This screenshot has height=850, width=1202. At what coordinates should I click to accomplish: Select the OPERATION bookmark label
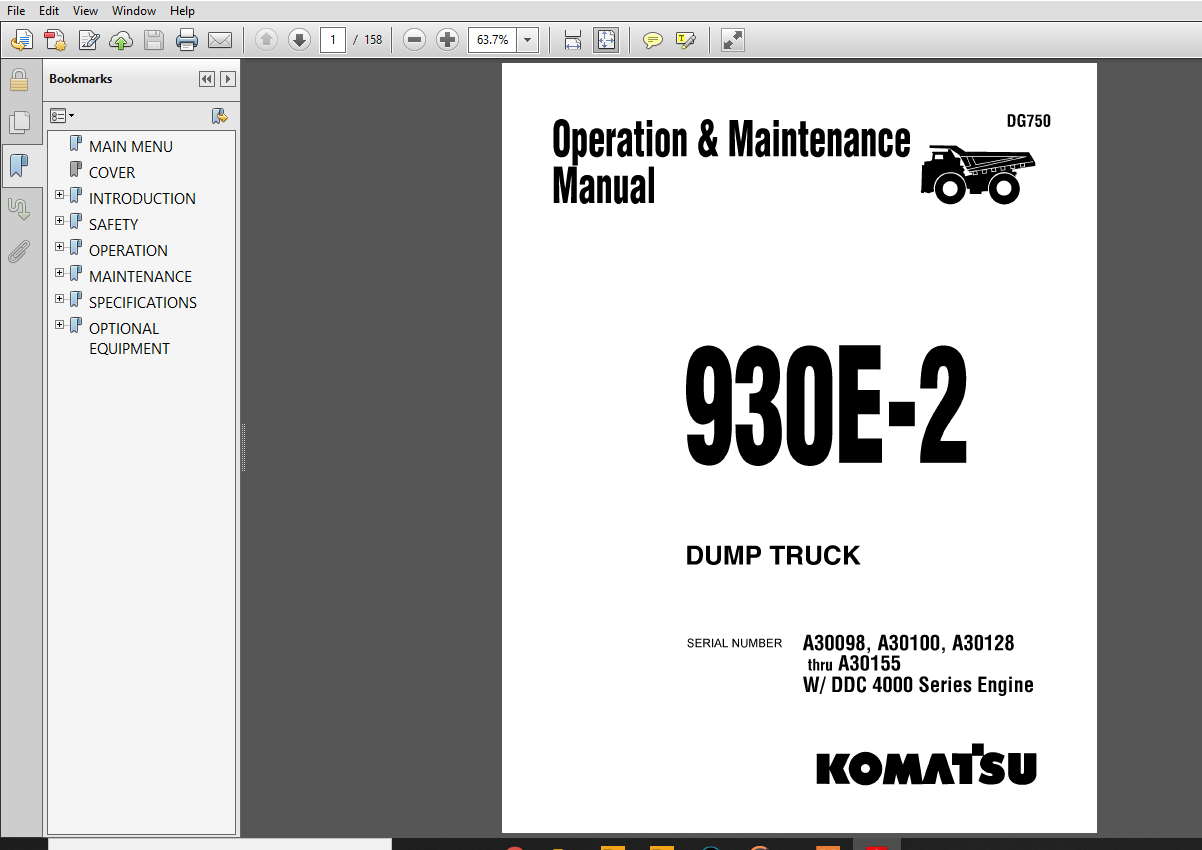pyautogui.click(x=128, y=250)
